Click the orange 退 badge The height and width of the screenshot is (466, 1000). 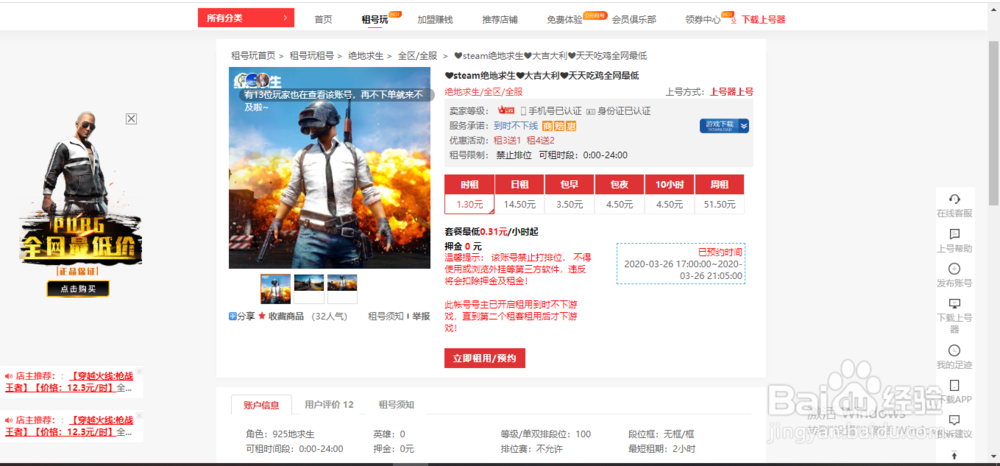click(571, 125)
